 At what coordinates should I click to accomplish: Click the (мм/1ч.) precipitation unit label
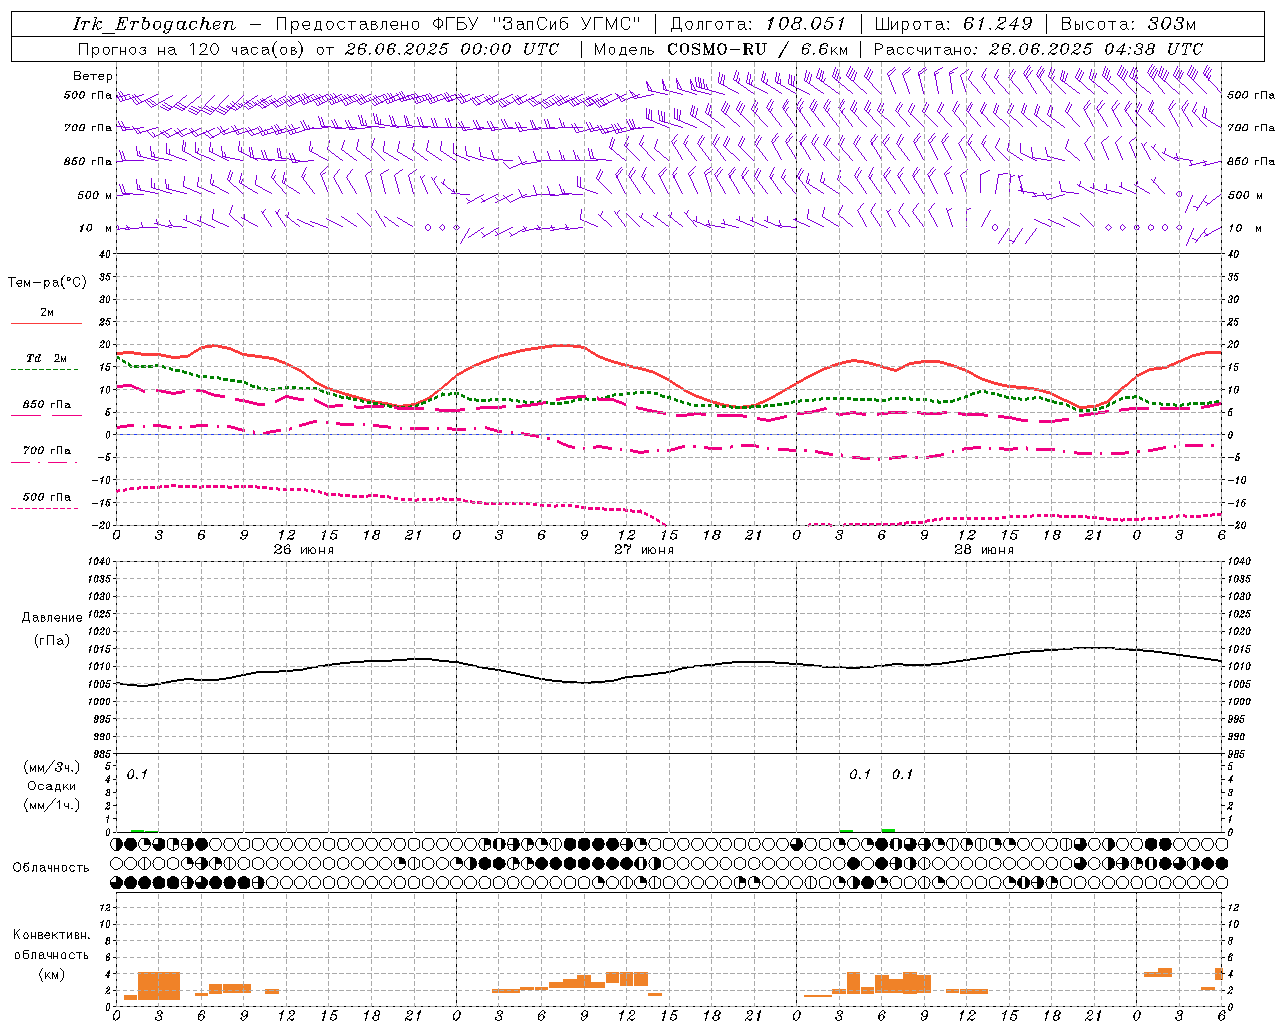52,805
